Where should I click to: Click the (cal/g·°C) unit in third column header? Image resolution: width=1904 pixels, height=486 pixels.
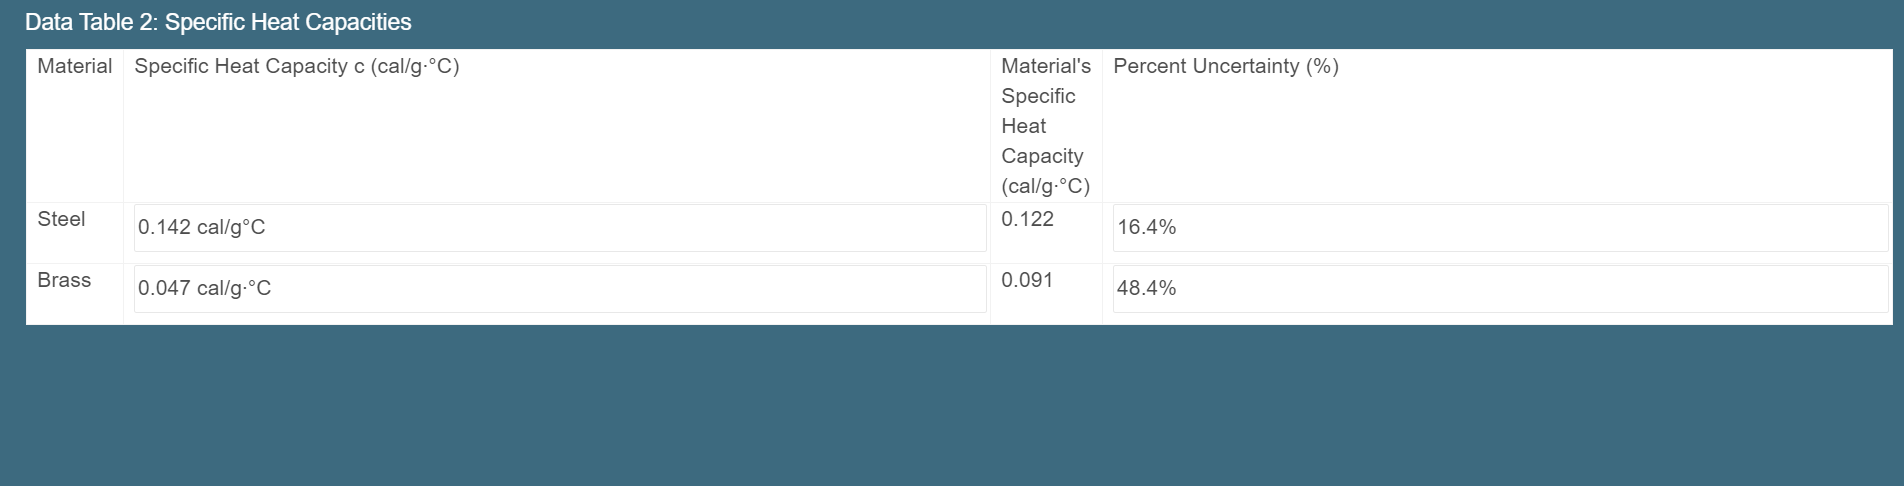pos(1045,186)
